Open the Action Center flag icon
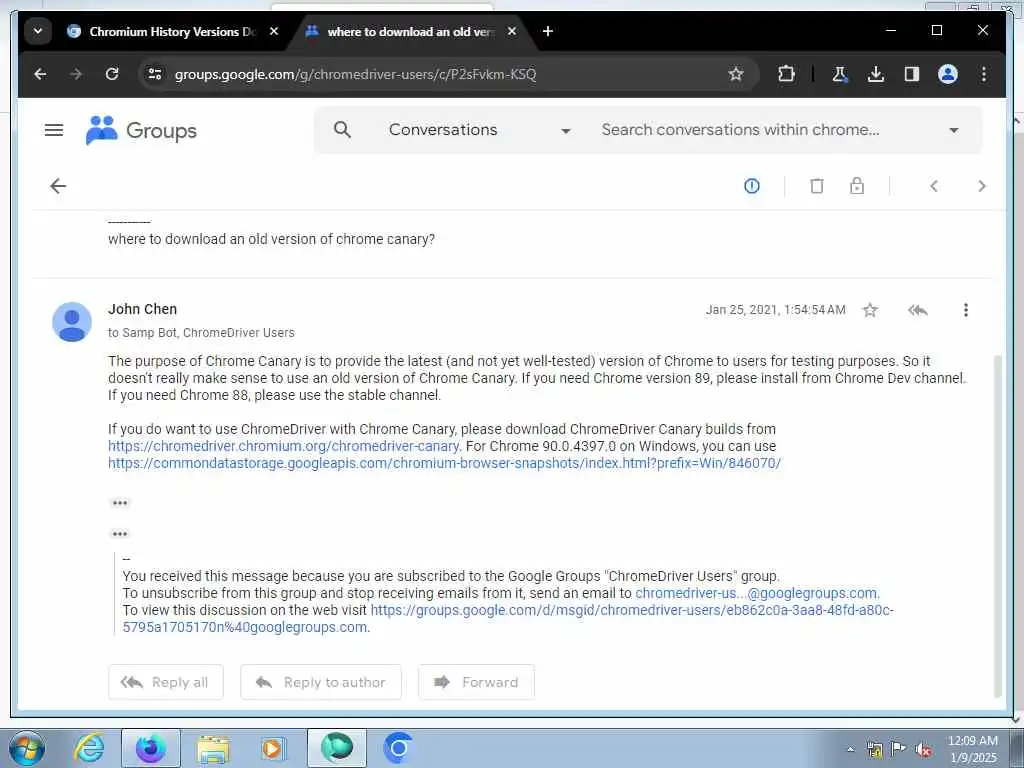The image size is (1024, 768). tap(899, 750)
